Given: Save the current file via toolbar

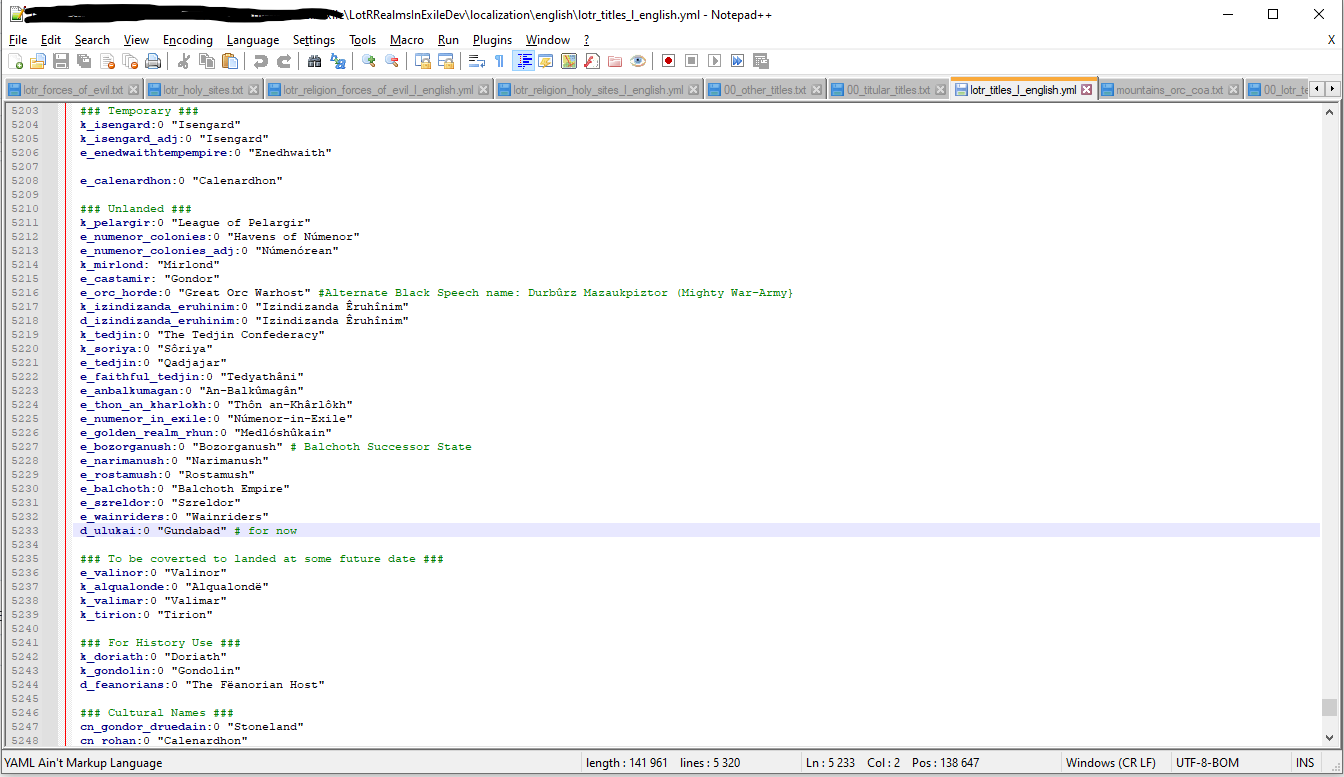Looking at the screenshot, I should point(61,61).
